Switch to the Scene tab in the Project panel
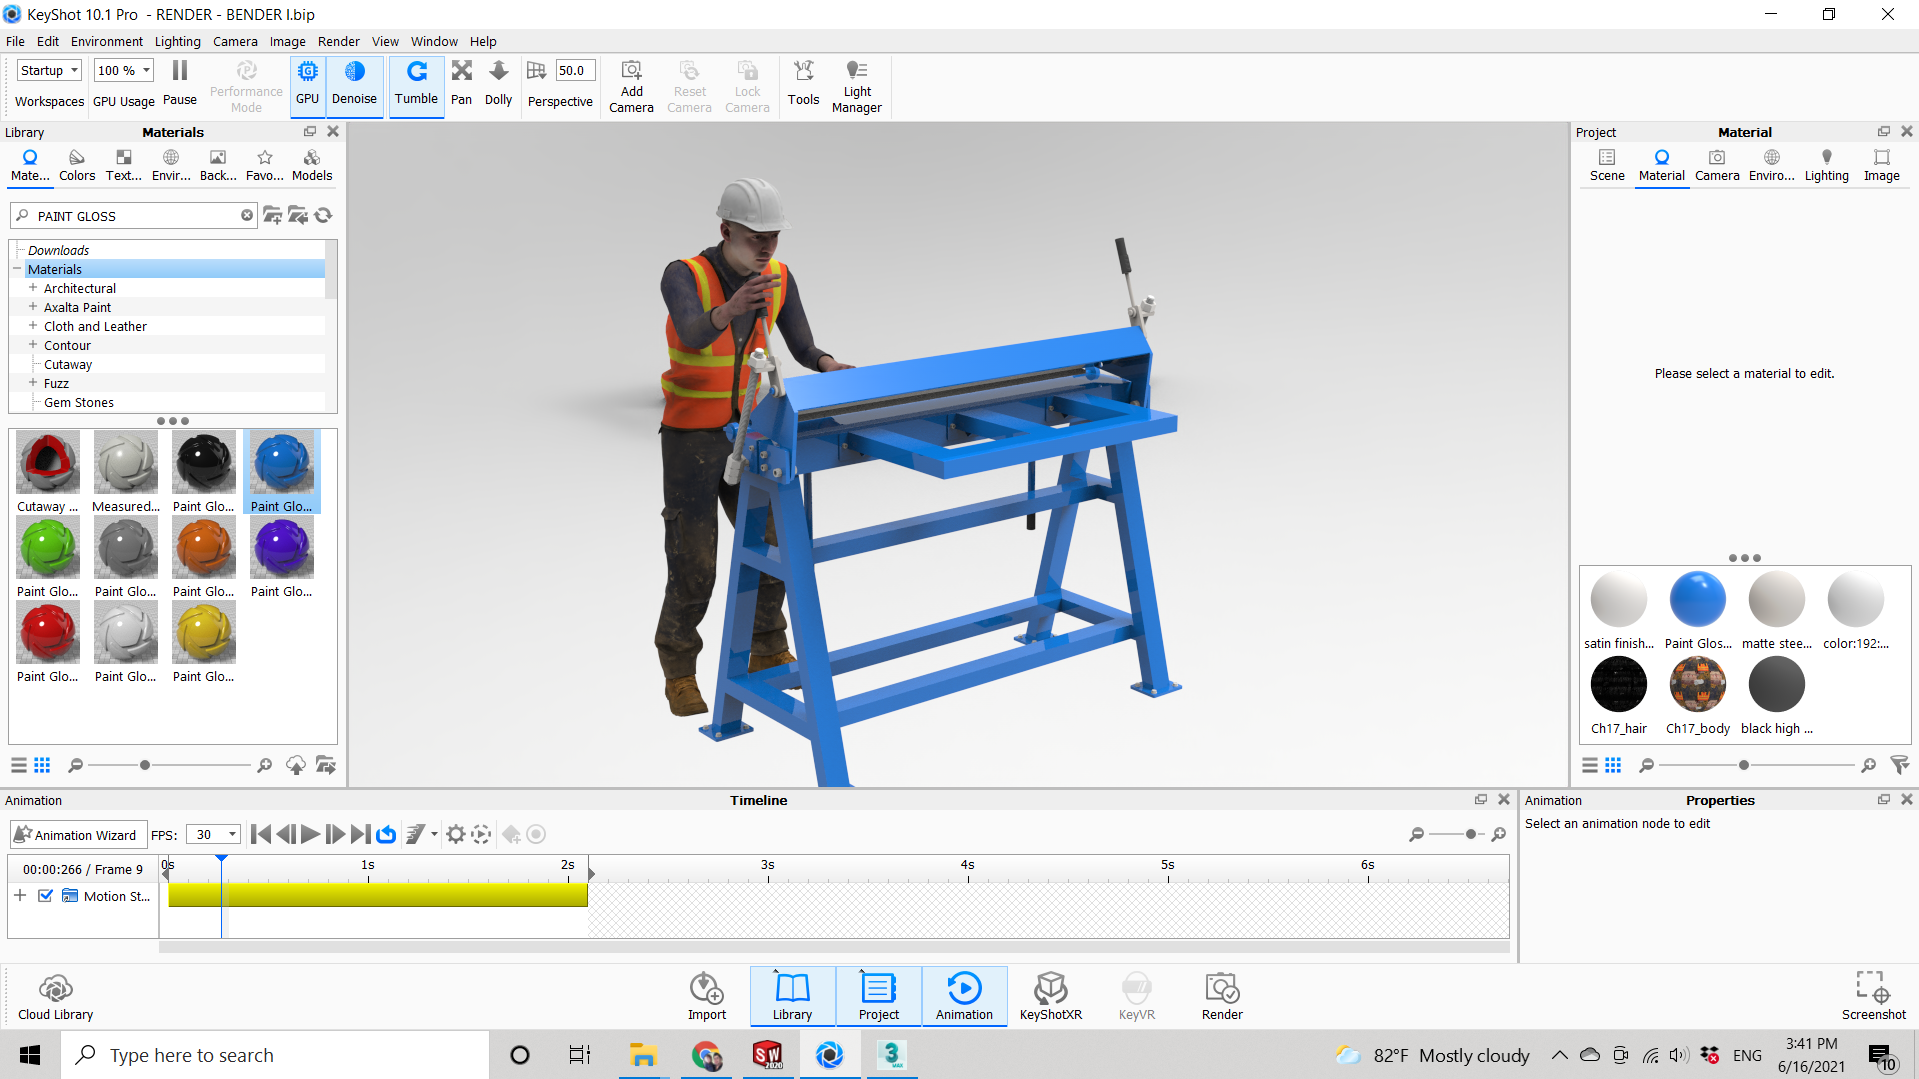The width and height of the screenshot is (1919, 1079). pyautogui.click(x=1606, y=164)
